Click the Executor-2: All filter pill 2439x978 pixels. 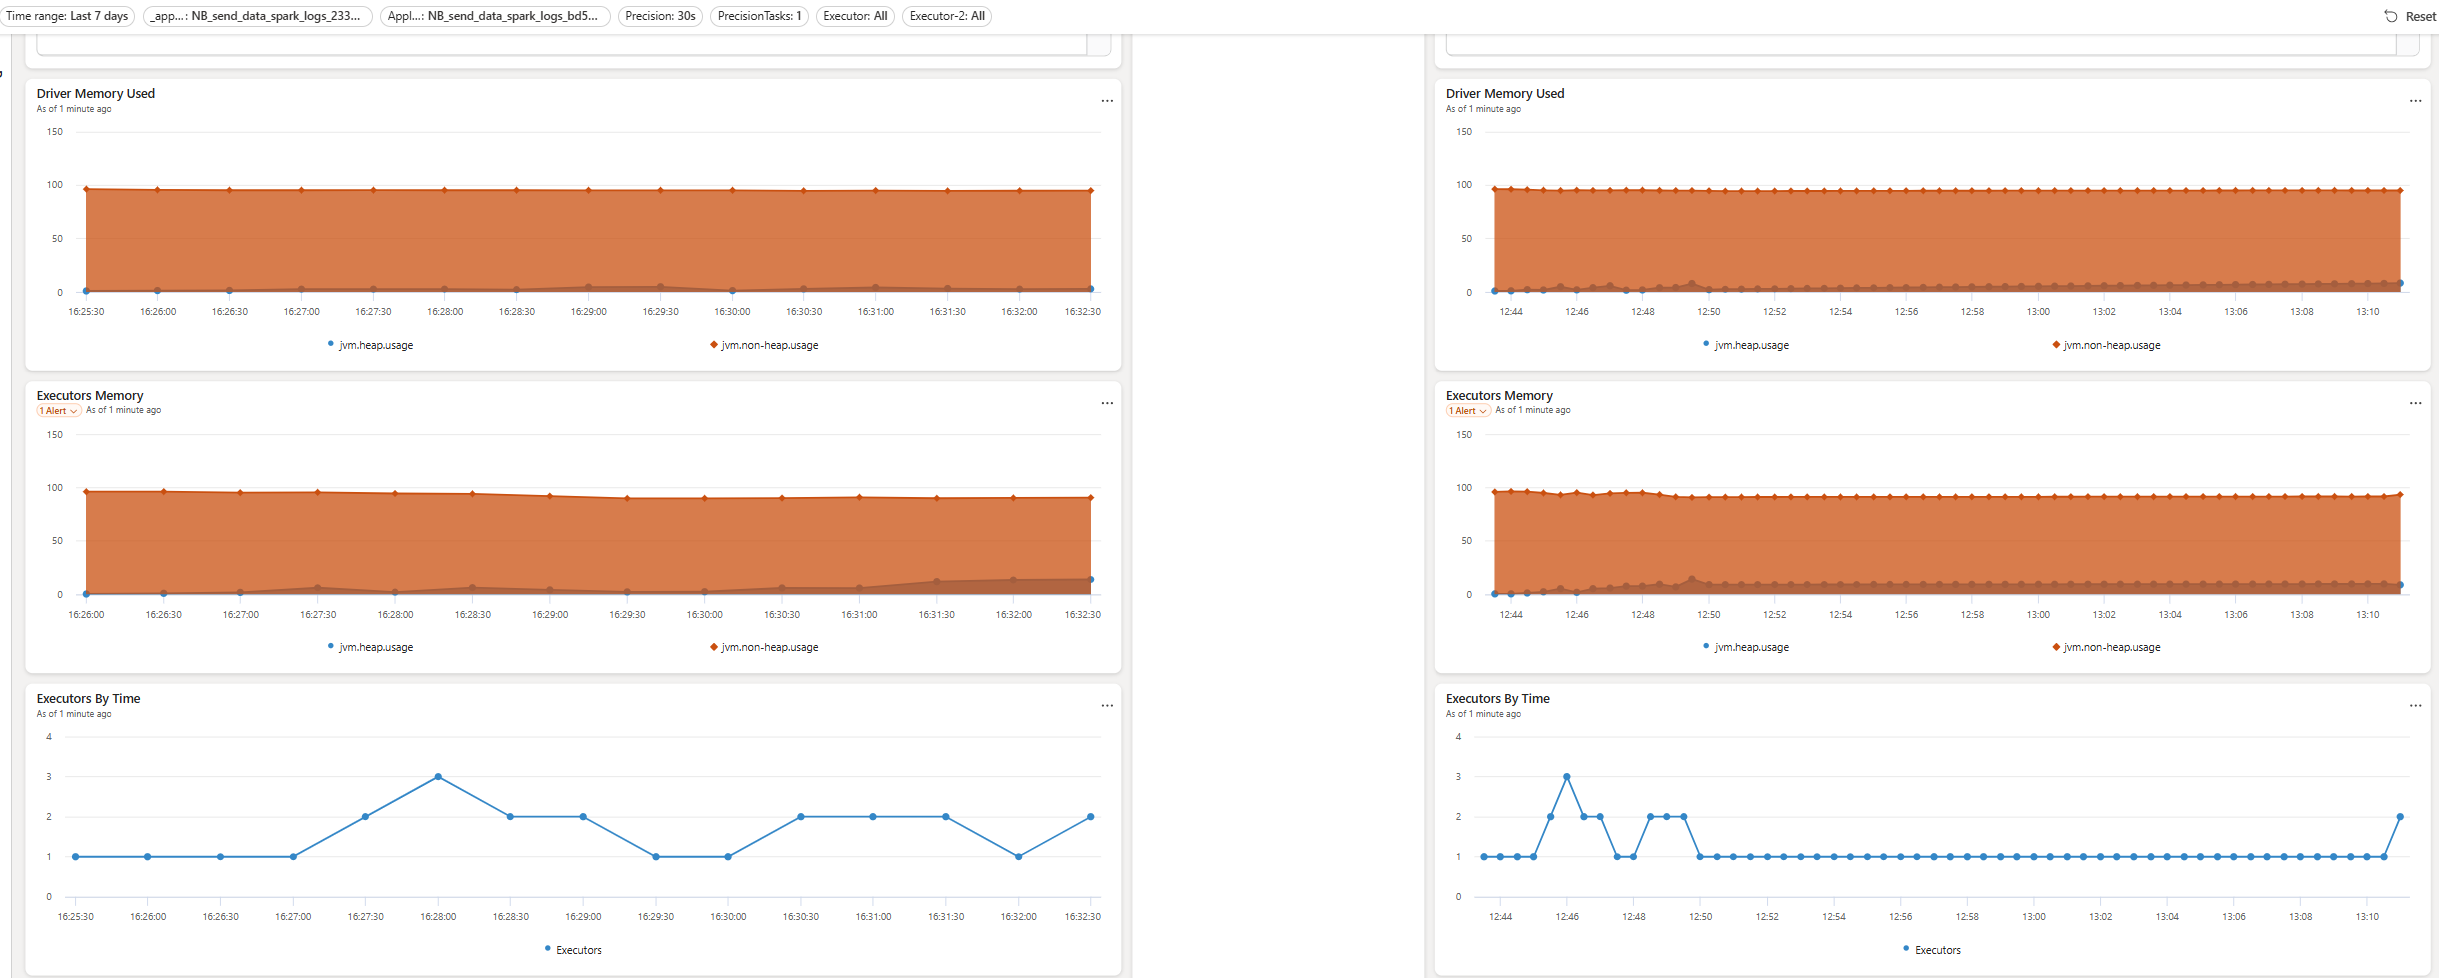pos(947,16)
